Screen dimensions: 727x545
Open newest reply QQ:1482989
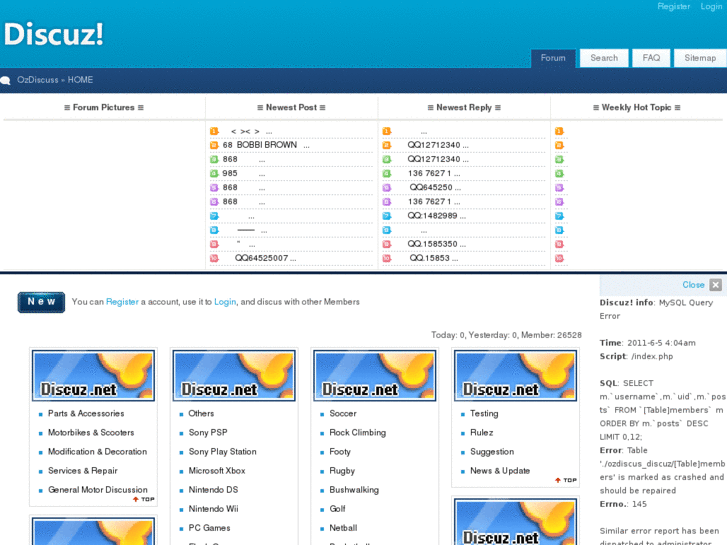(436, 216)
